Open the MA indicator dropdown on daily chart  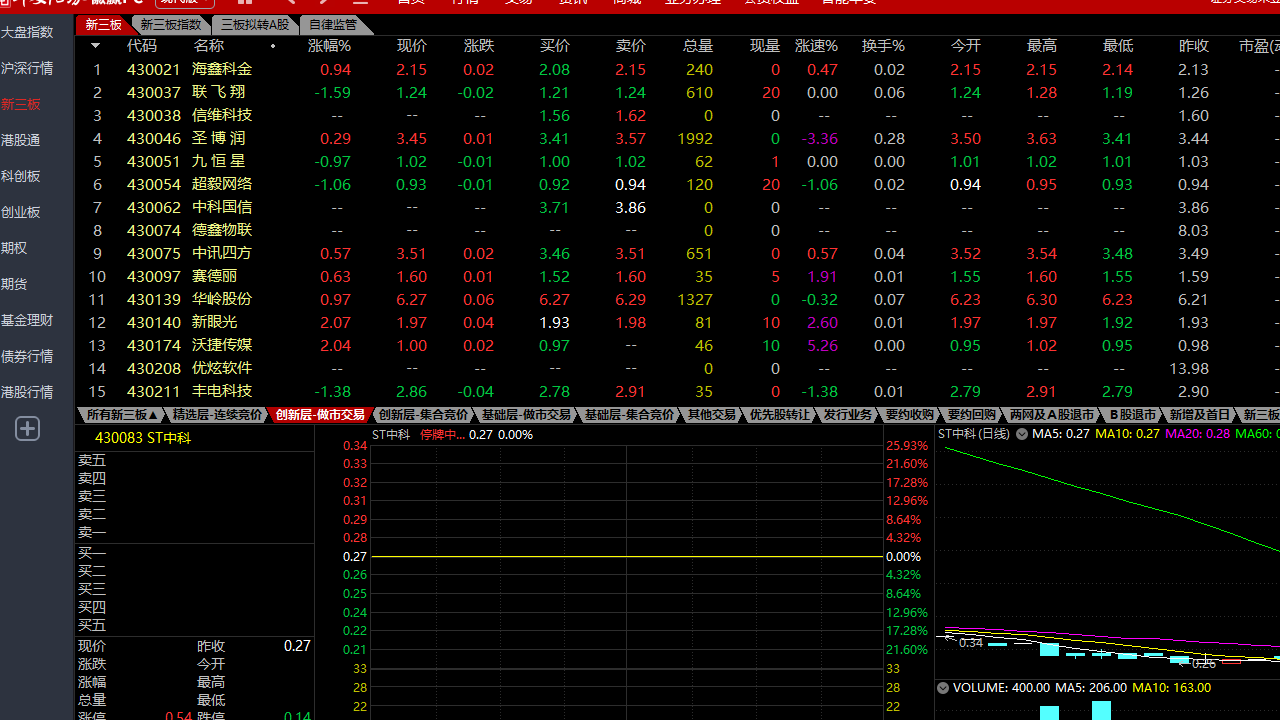[x=1022, y=434]
